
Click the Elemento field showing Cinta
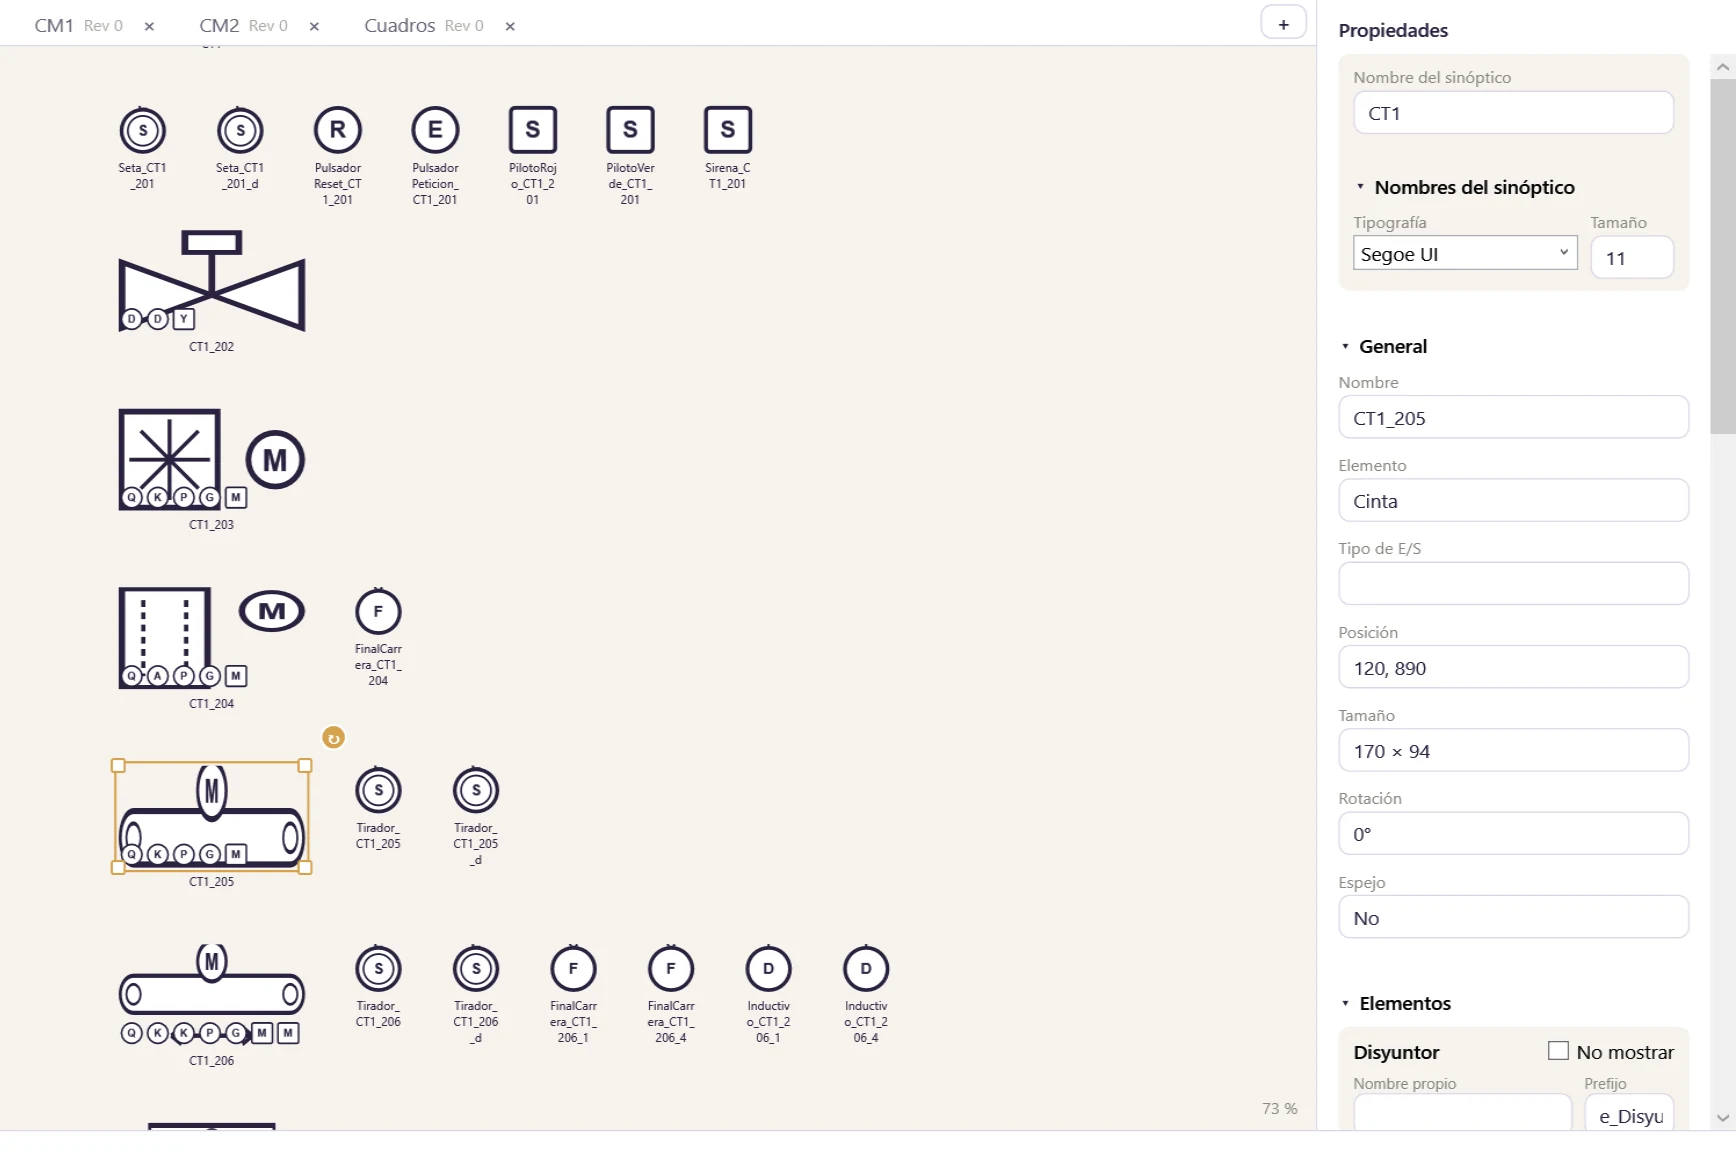(1513, 500)
